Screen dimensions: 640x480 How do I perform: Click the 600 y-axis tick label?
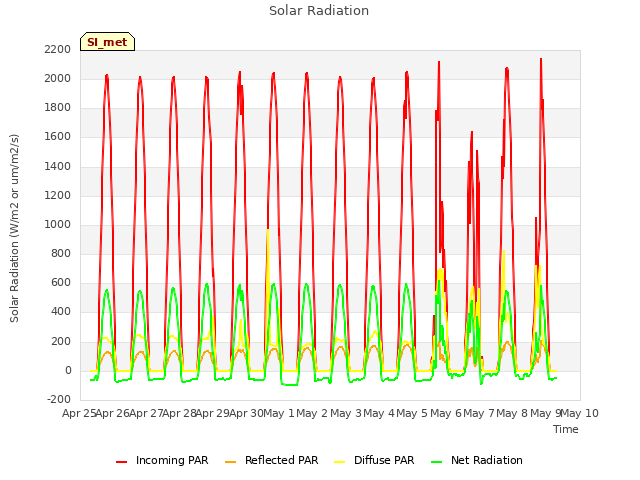pos(61,283)
